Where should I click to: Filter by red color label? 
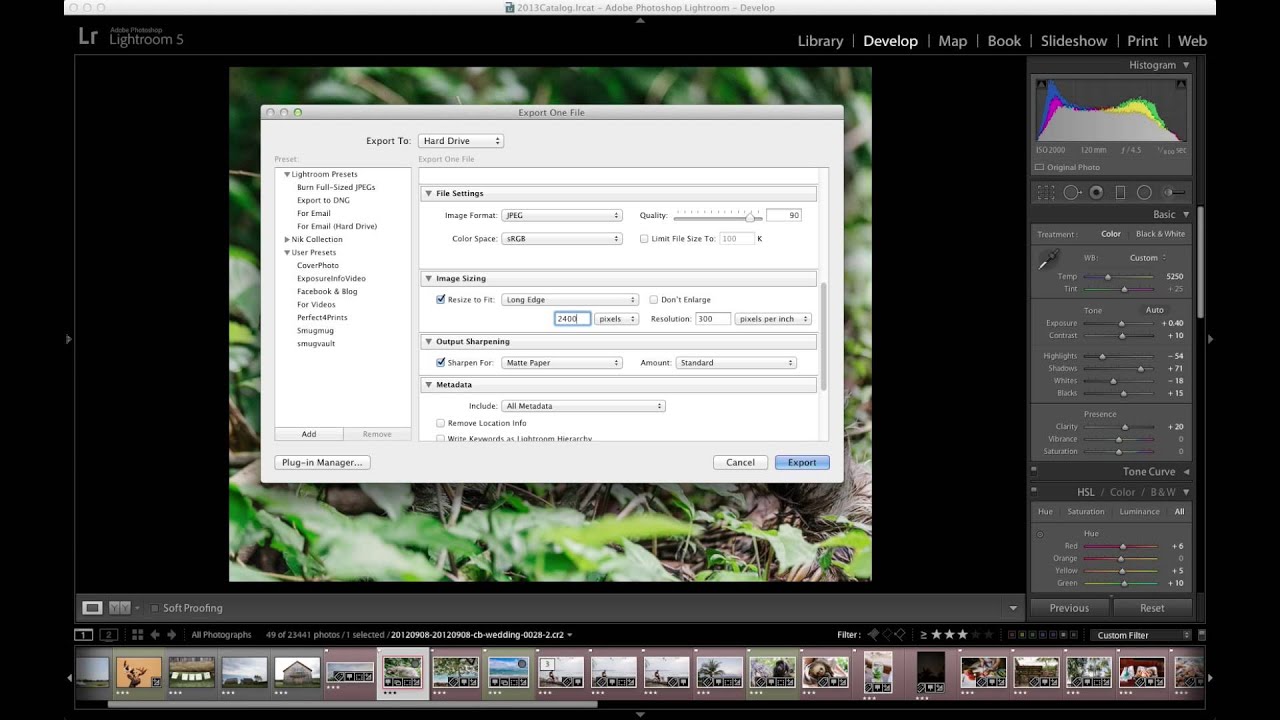pos(1012,635)
